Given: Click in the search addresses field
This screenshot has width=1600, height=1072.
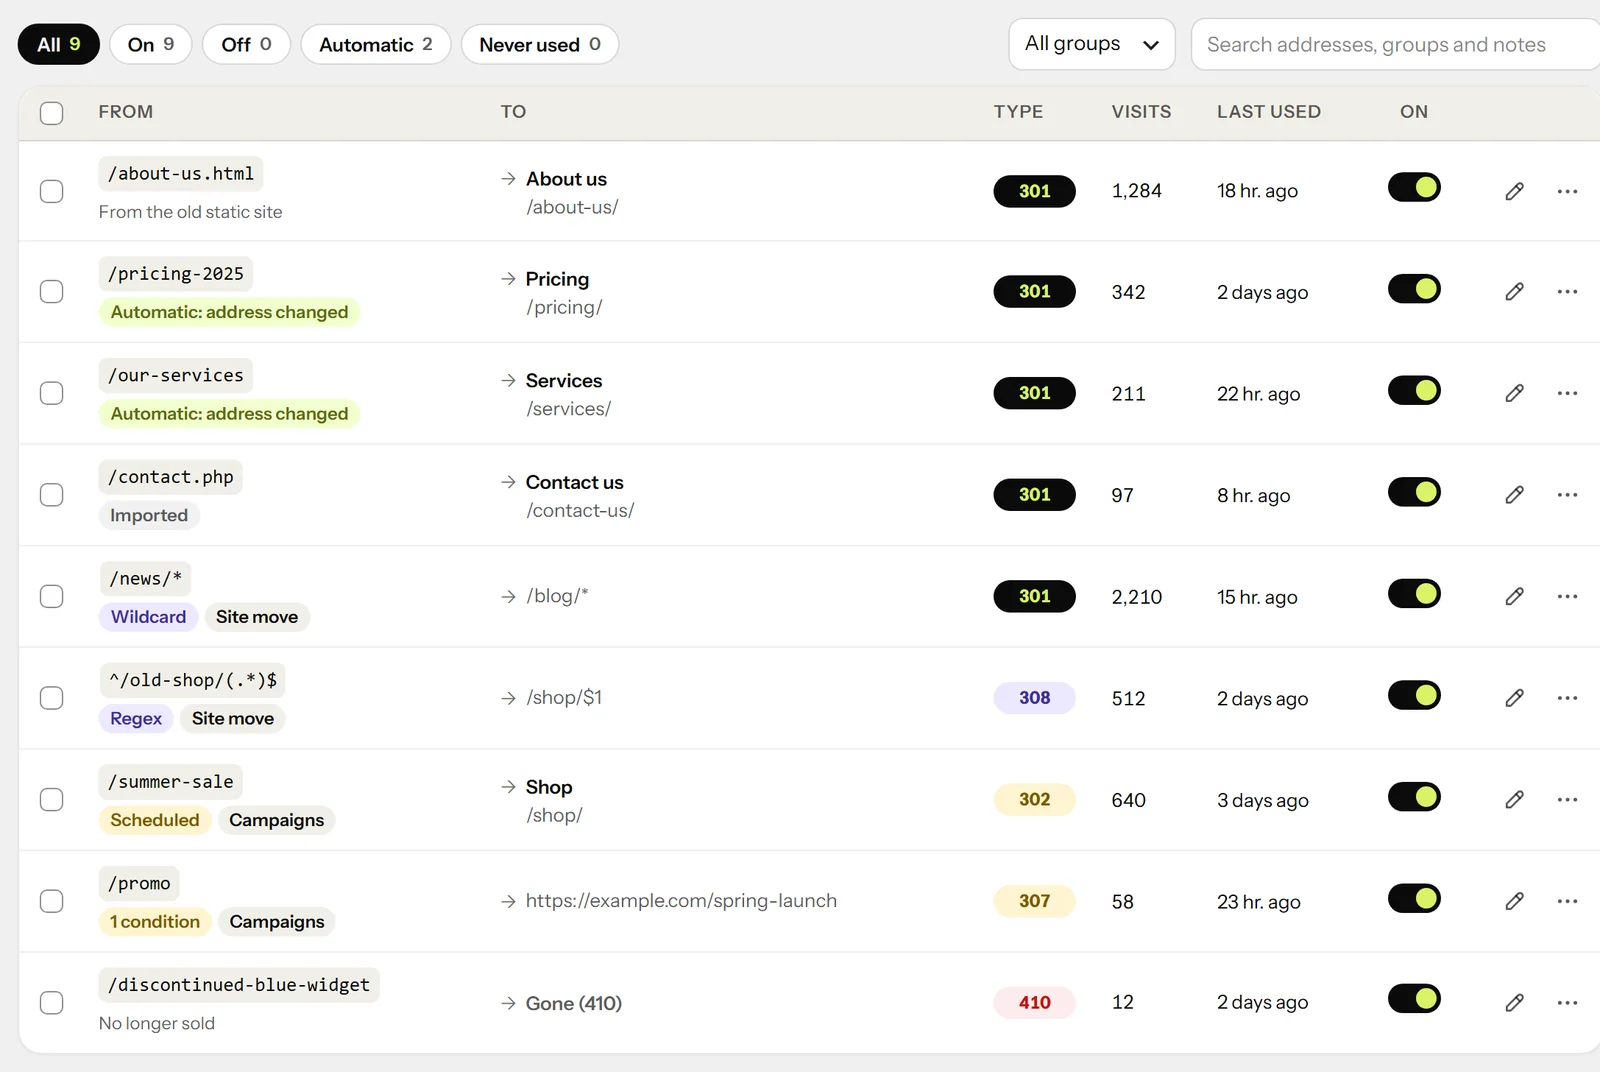Looking at the screenshot, I should [1395, 44].
